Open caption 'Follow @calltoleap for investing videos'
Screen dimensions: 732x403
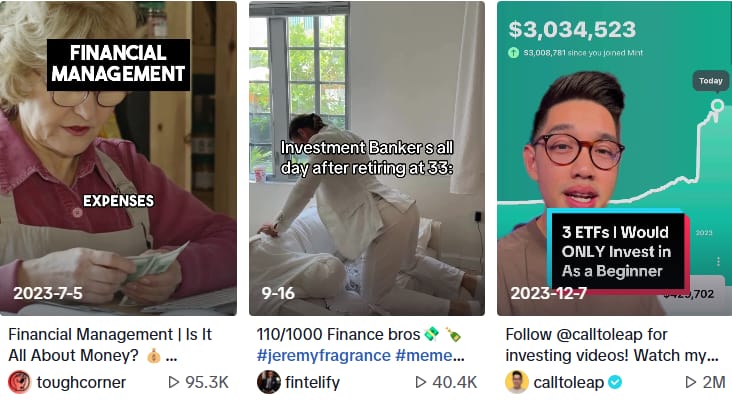(612, 345)
